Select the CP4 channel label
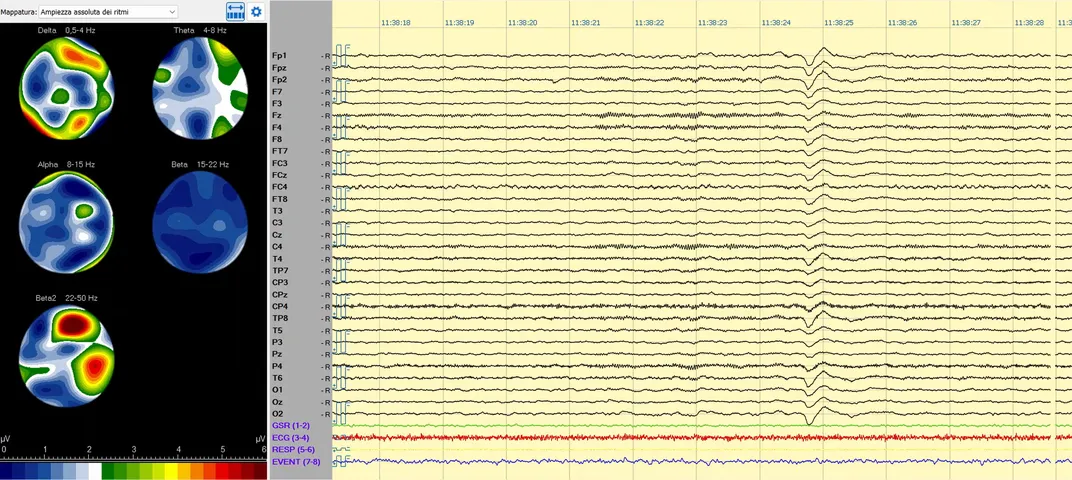1072x480 pixels. [279, 306]
